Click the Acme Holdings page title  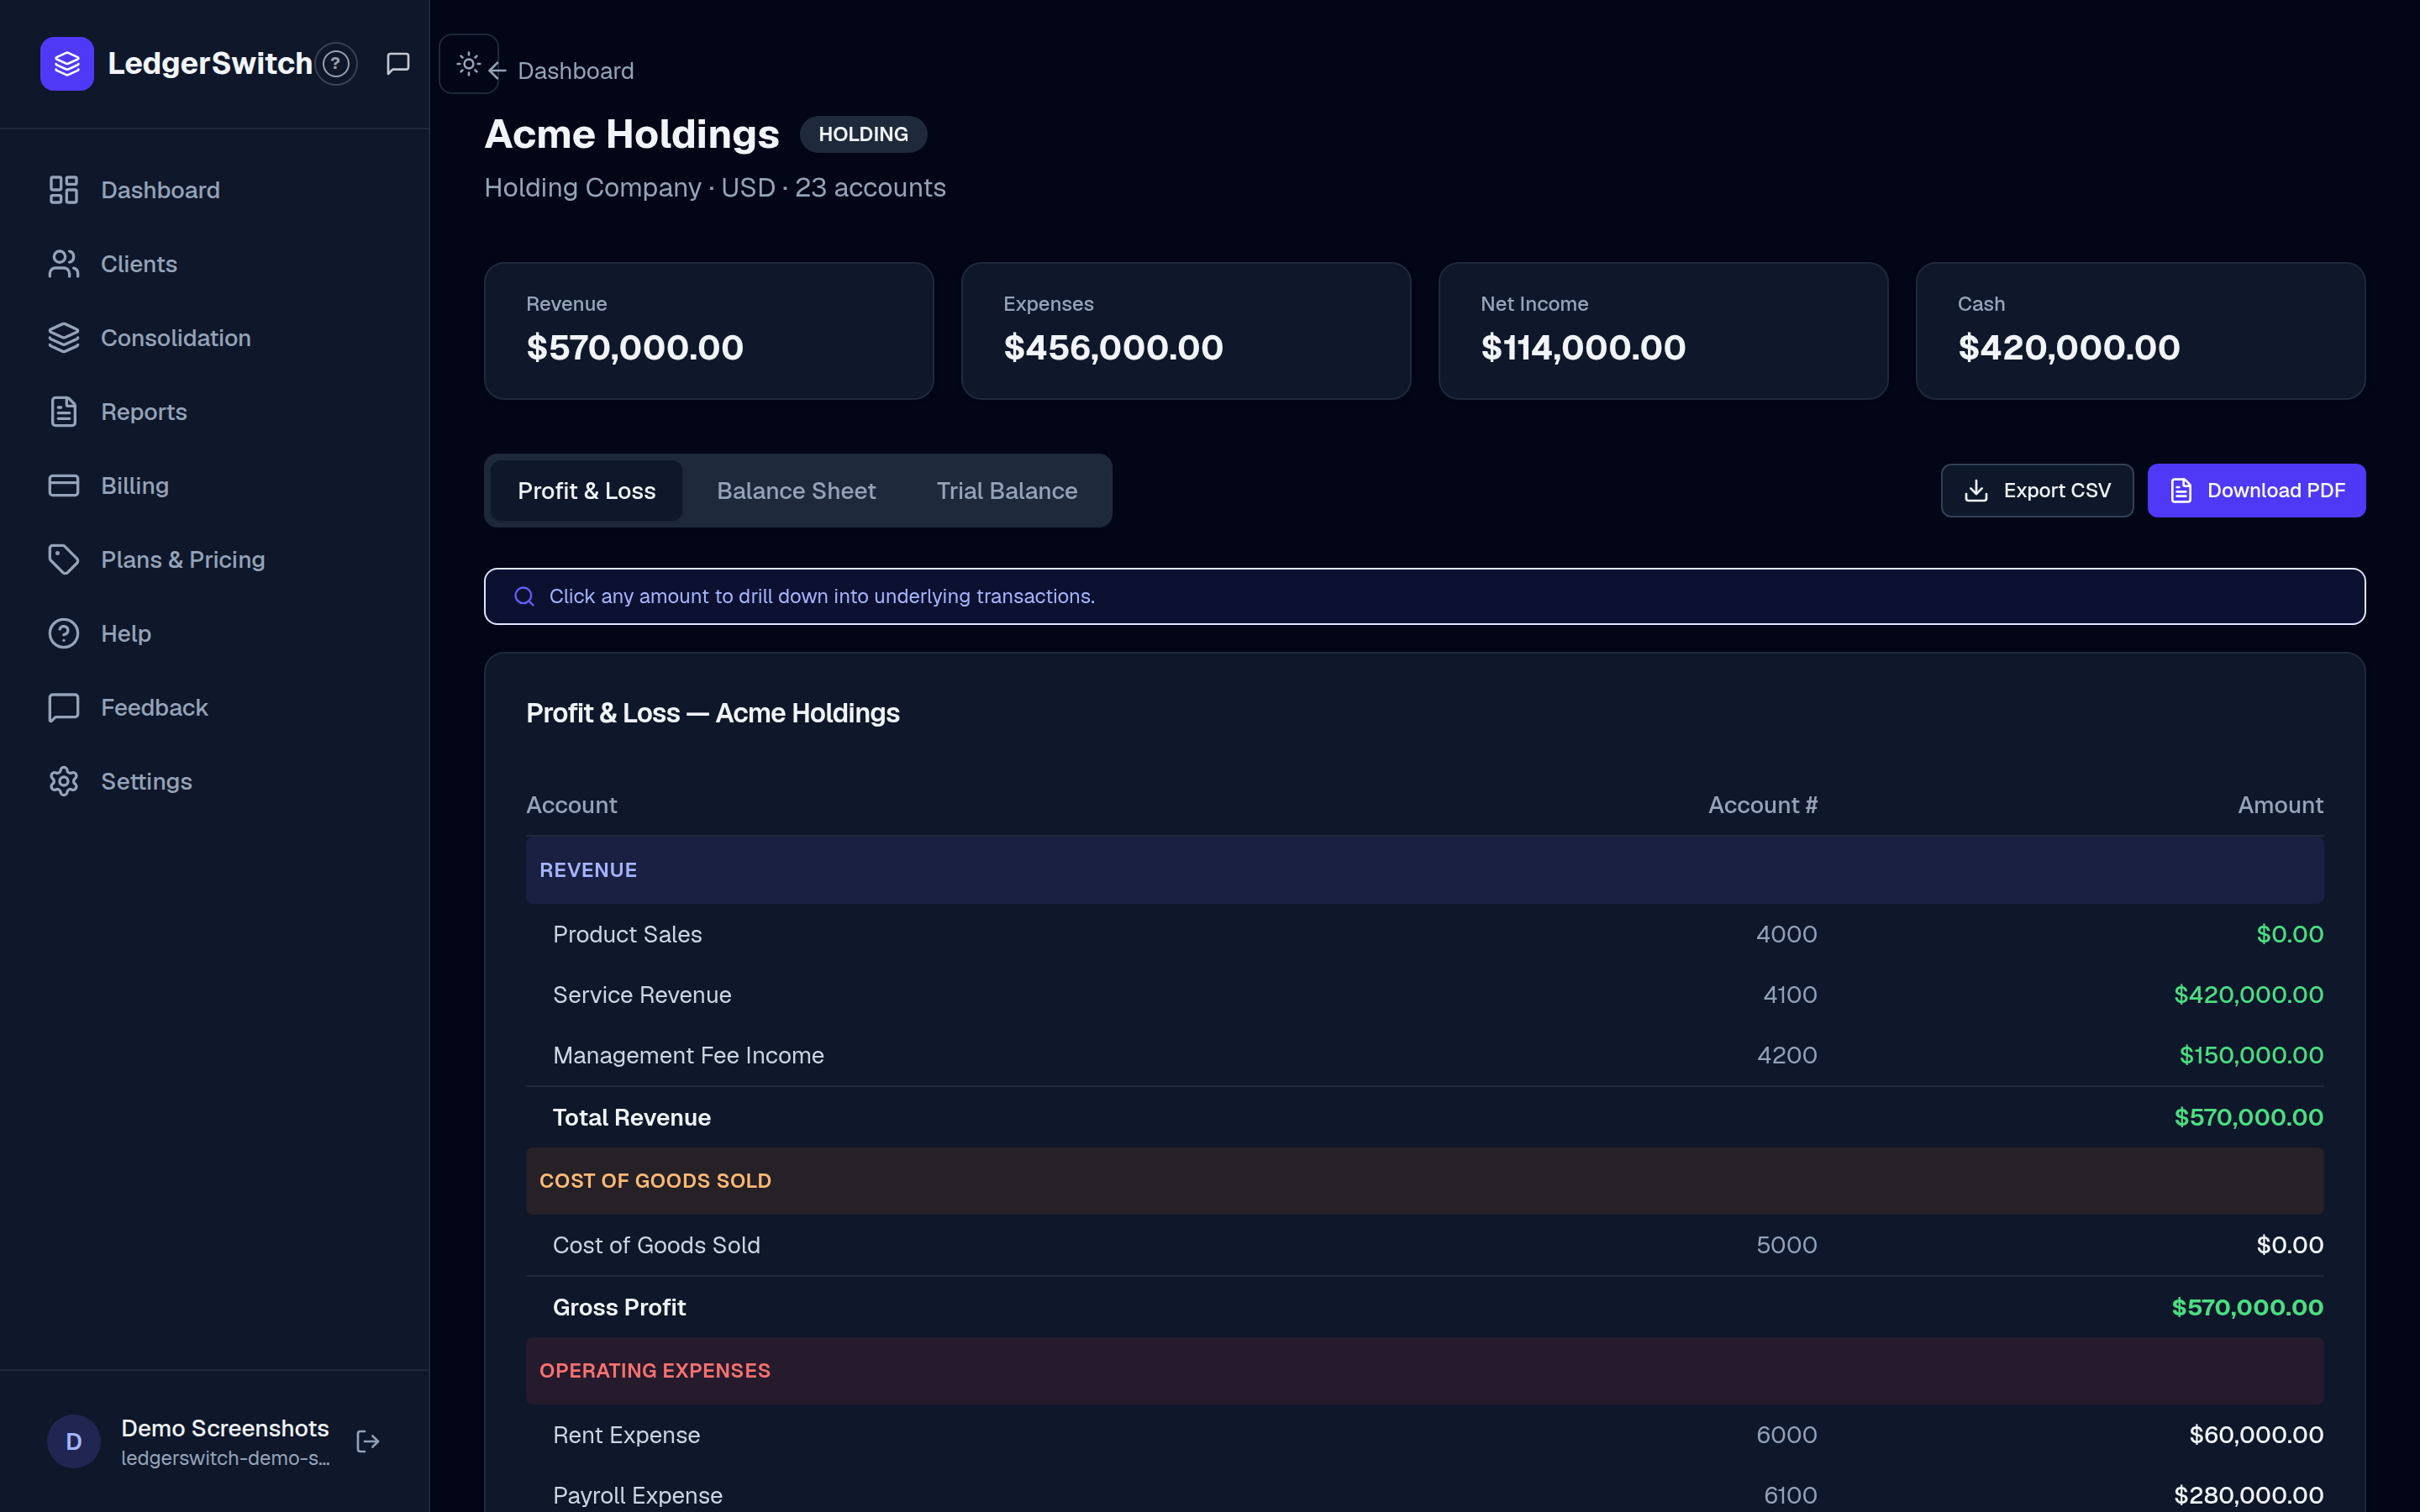pos(632,134)
